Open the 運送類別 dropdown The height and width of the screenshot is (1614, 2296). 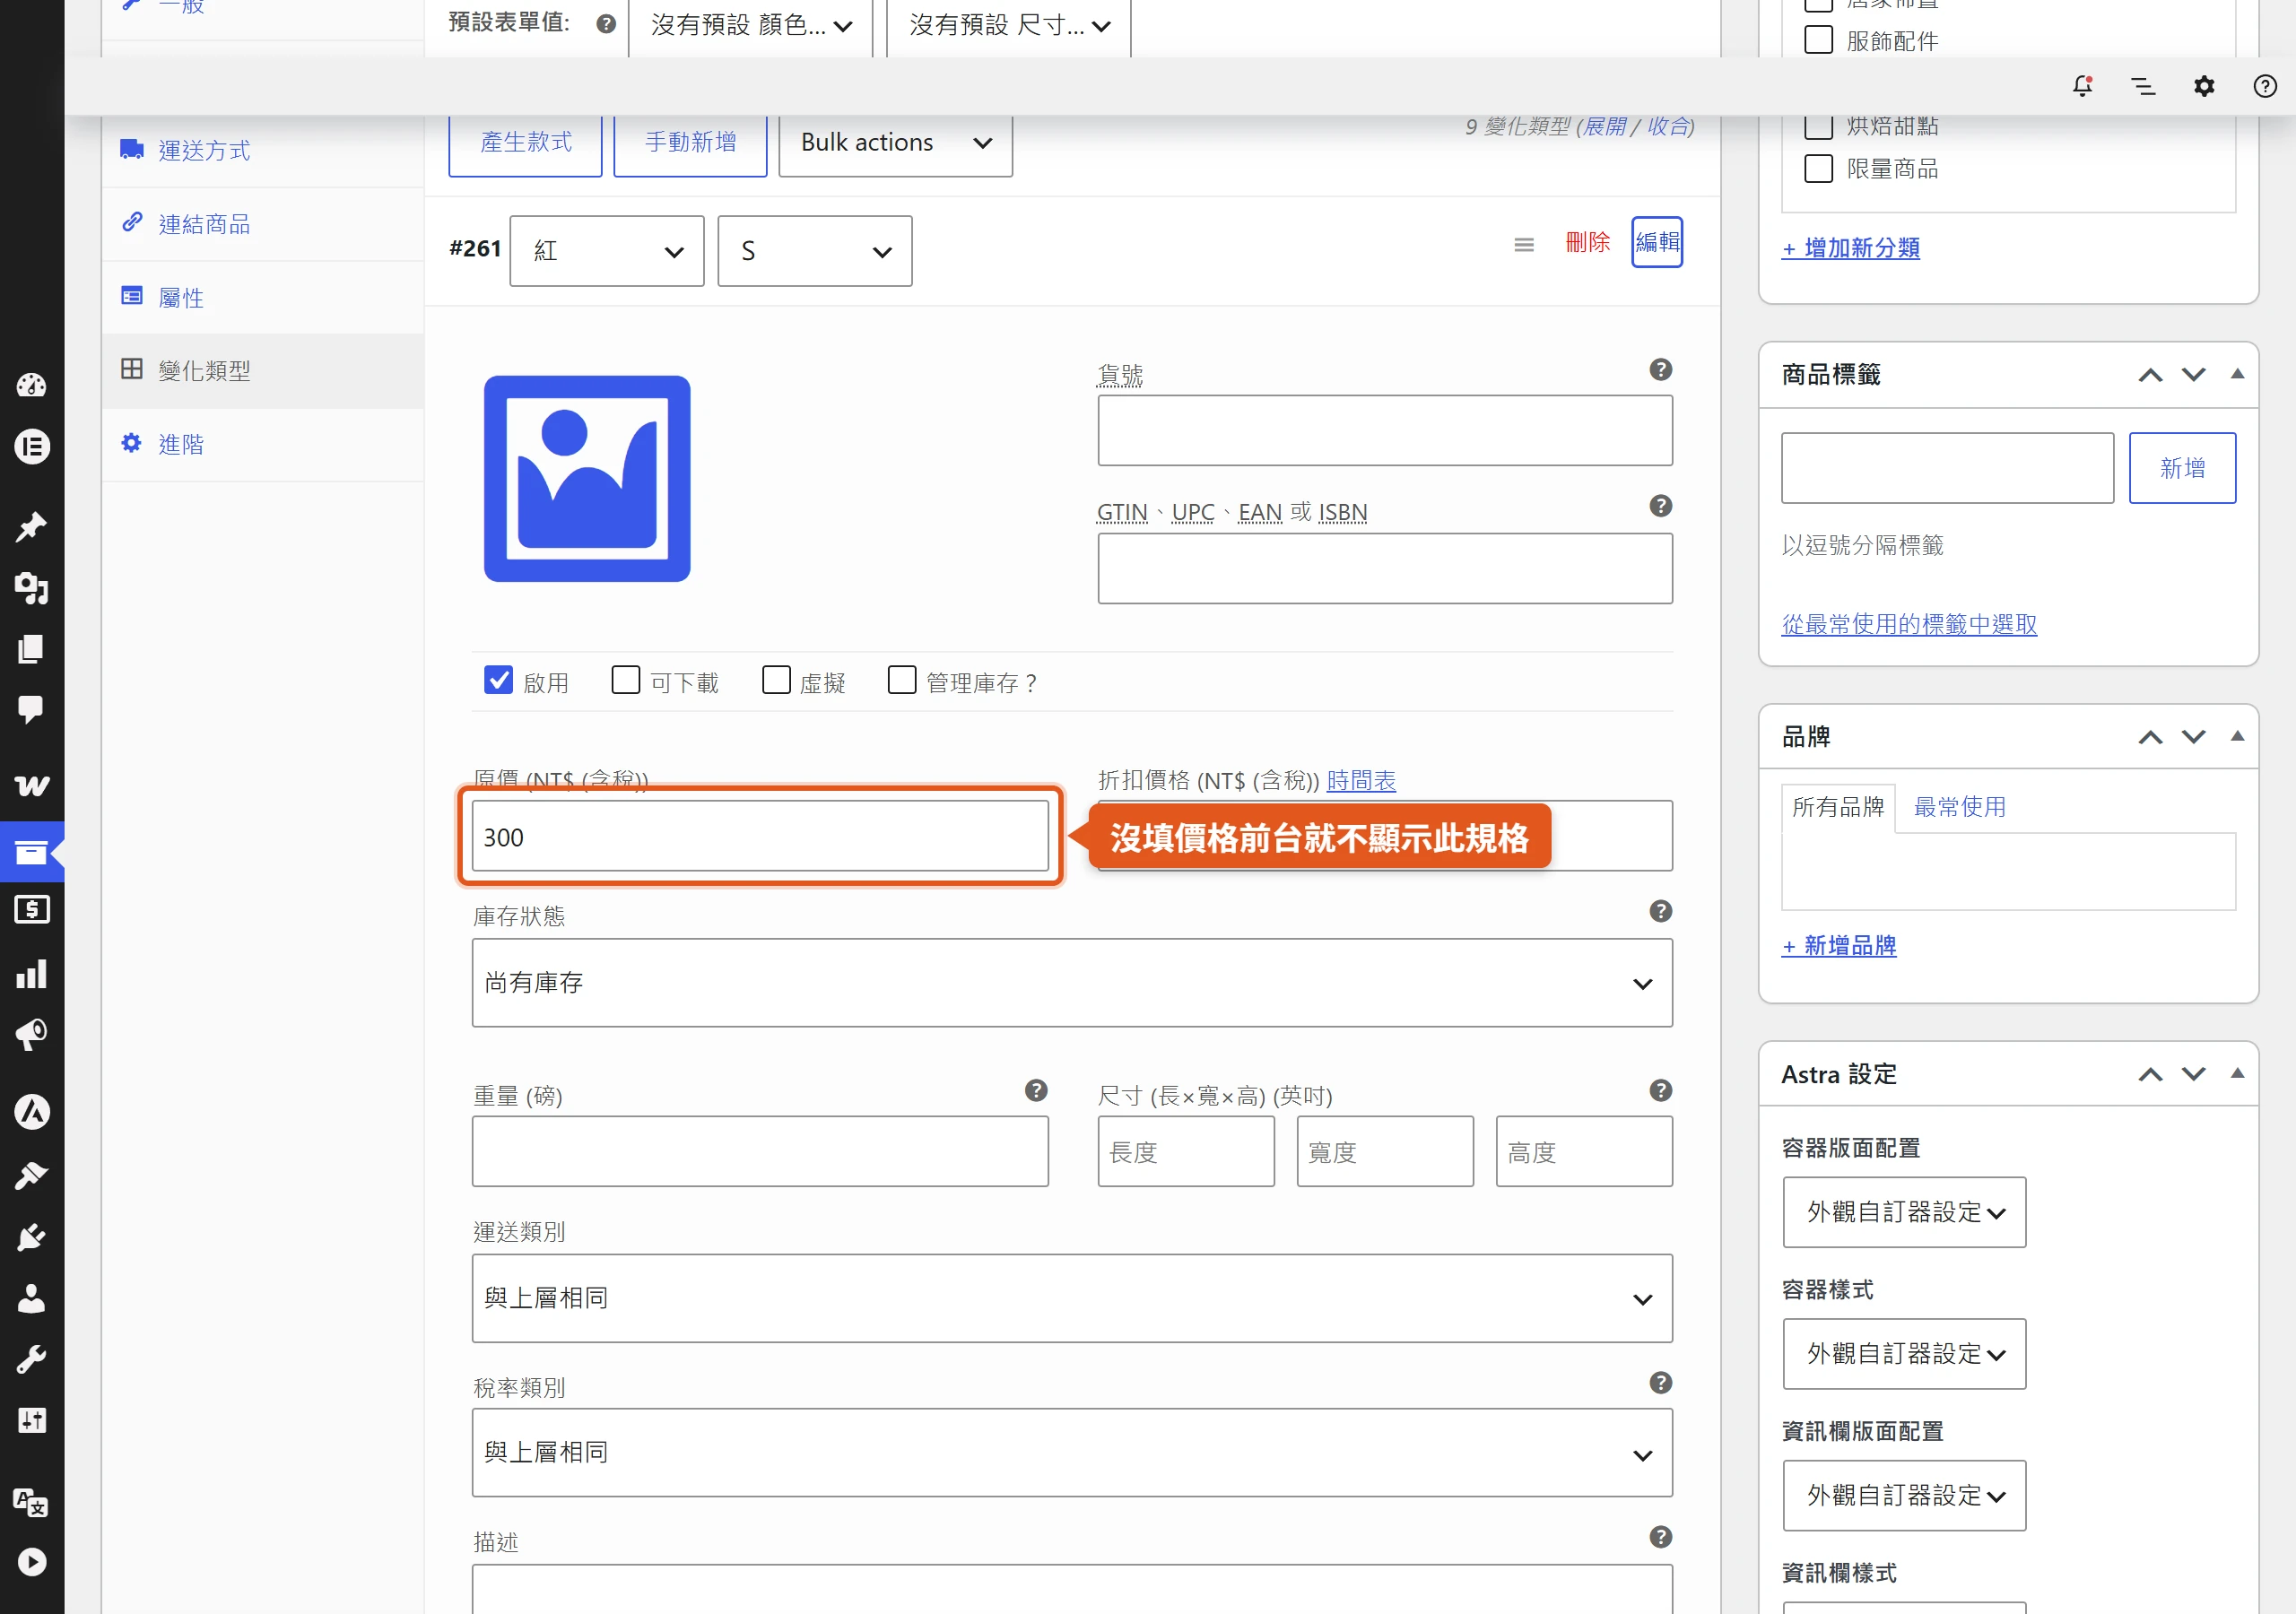pyautogui.click(x=1072, y=1298)
